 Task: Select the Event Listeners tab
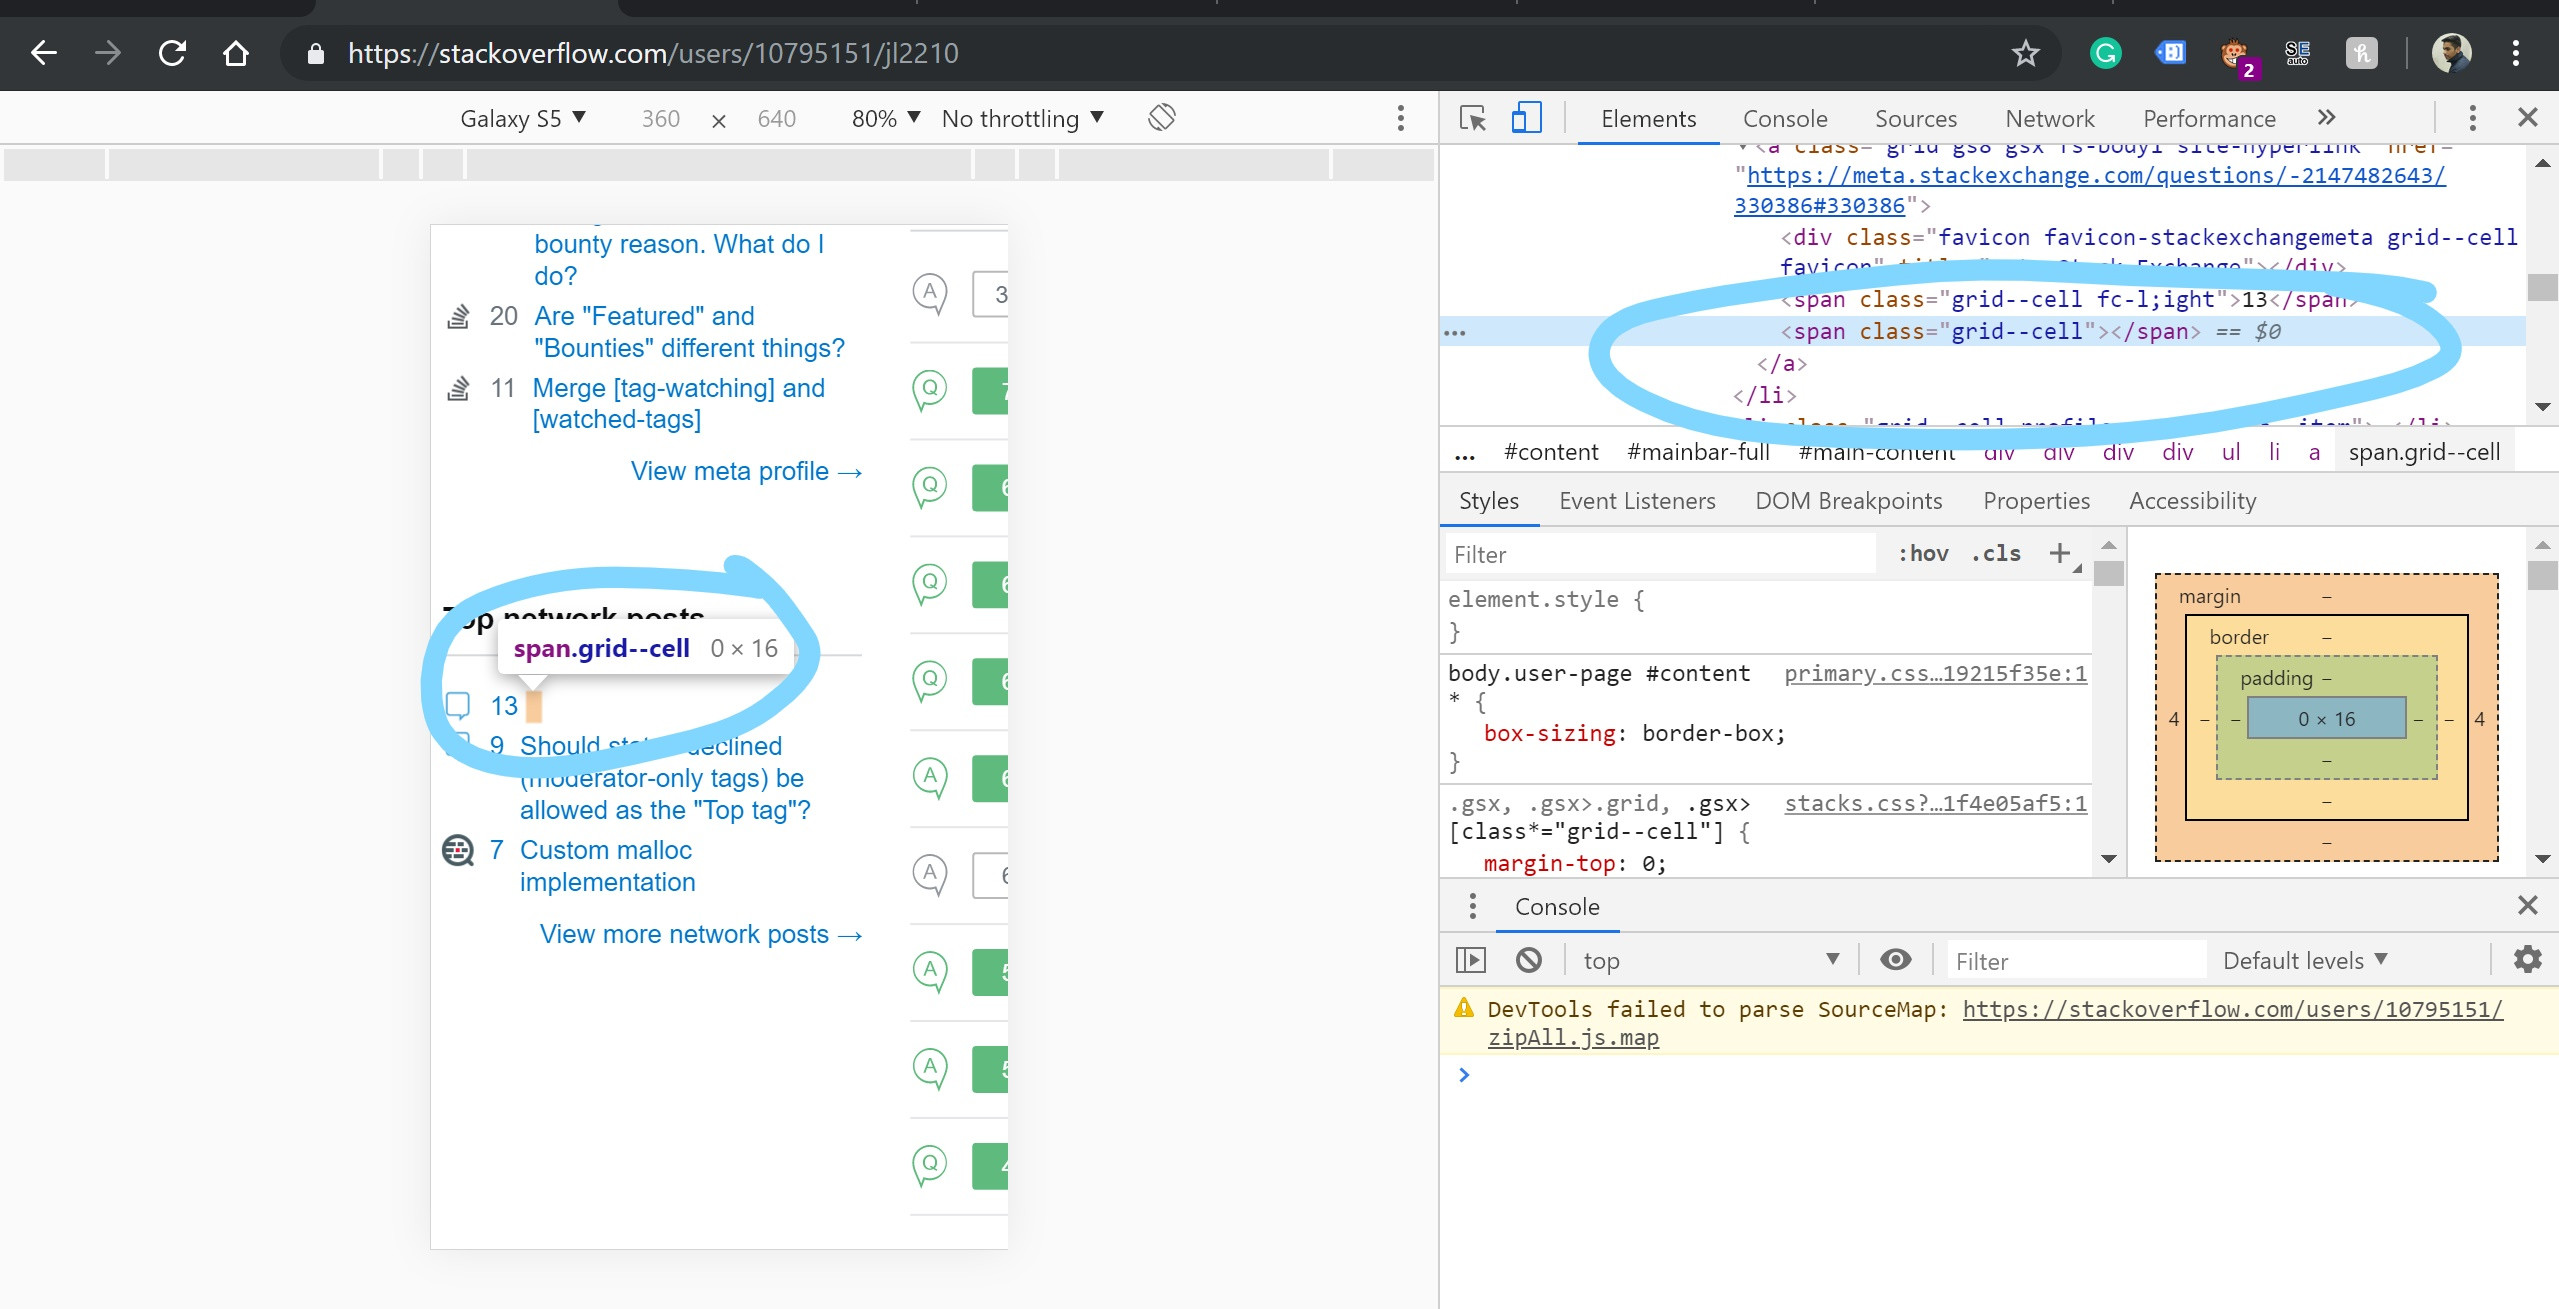click(1637, 501)
